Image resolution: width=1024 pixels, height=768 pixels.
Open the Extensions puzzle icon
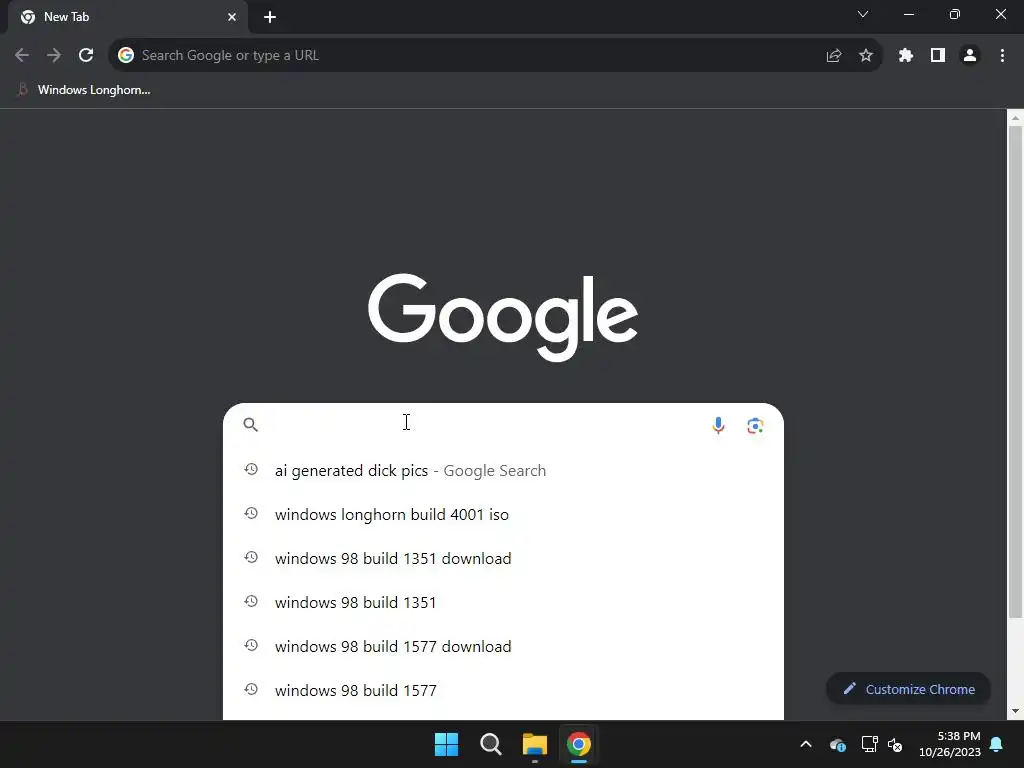click(905, 56)
